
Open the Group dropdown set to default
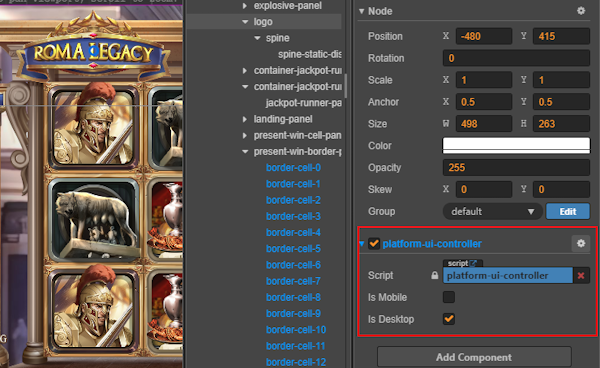(492, 212)
